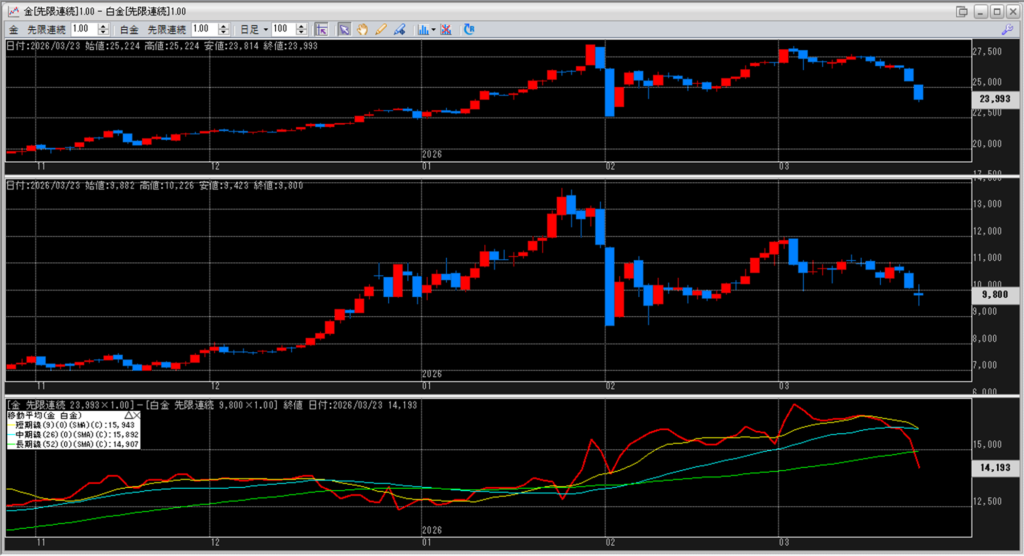The image size is (1024, 556).
Task: Click the 金 symbol button in toolbar
Action: (x=14, y=30)
